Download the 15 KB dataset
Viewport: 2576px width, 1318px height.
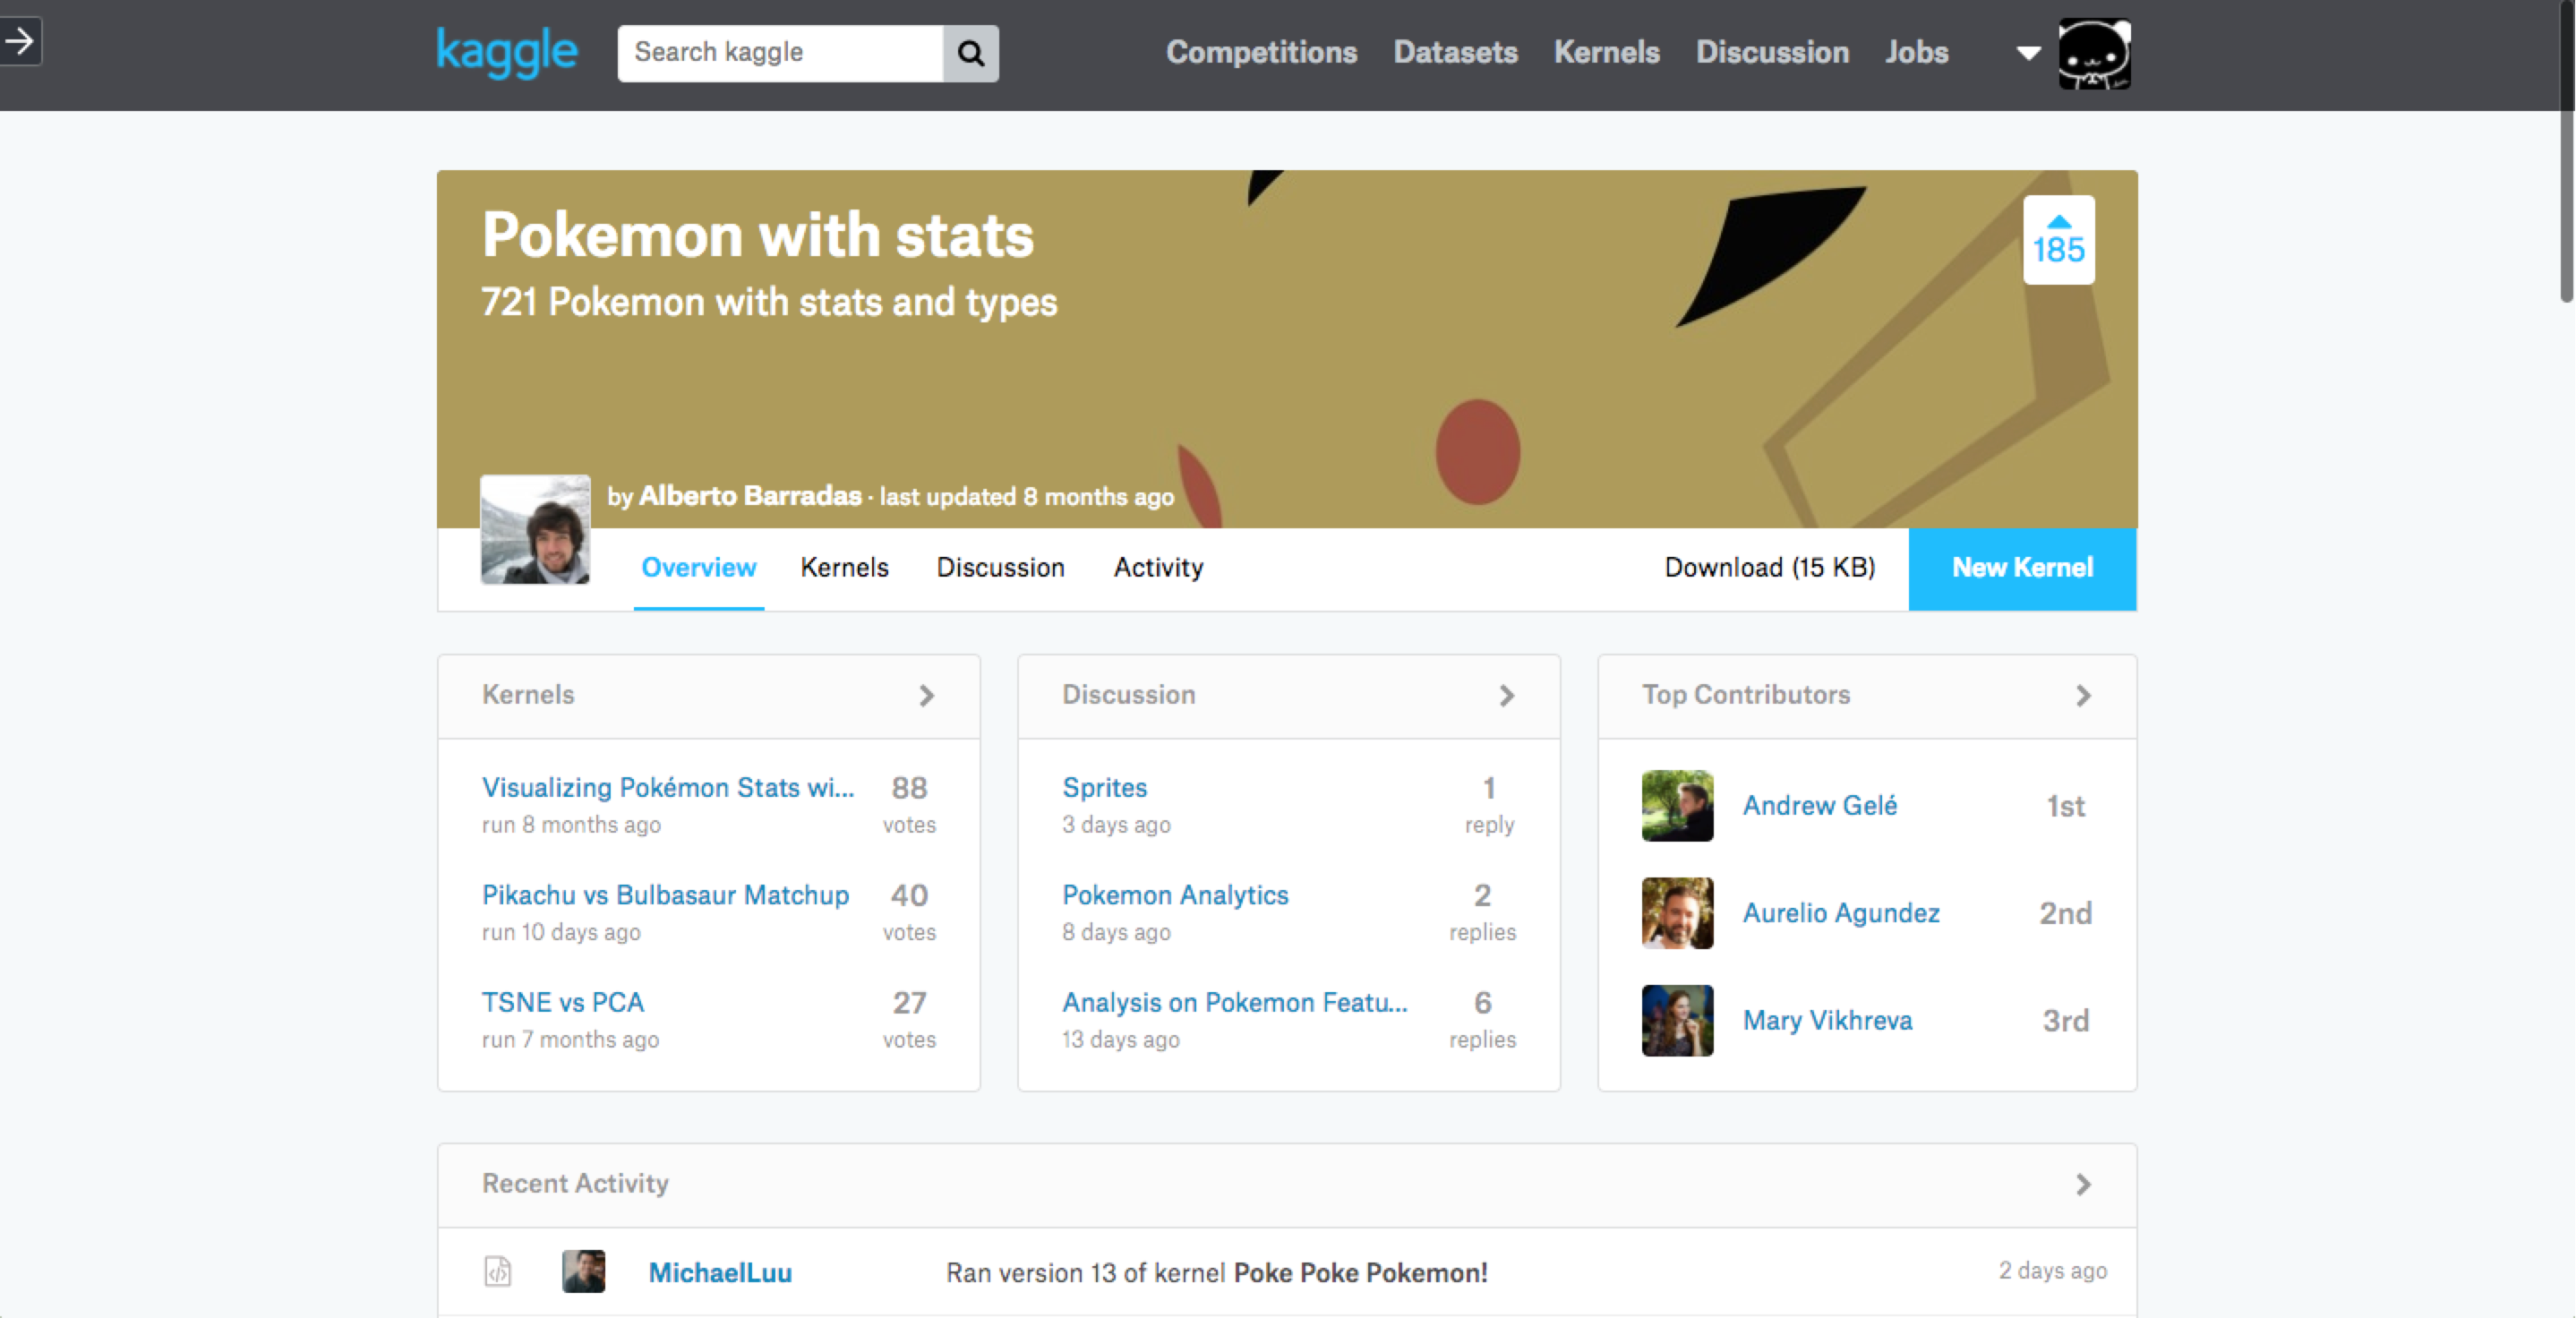[1769, 567]
